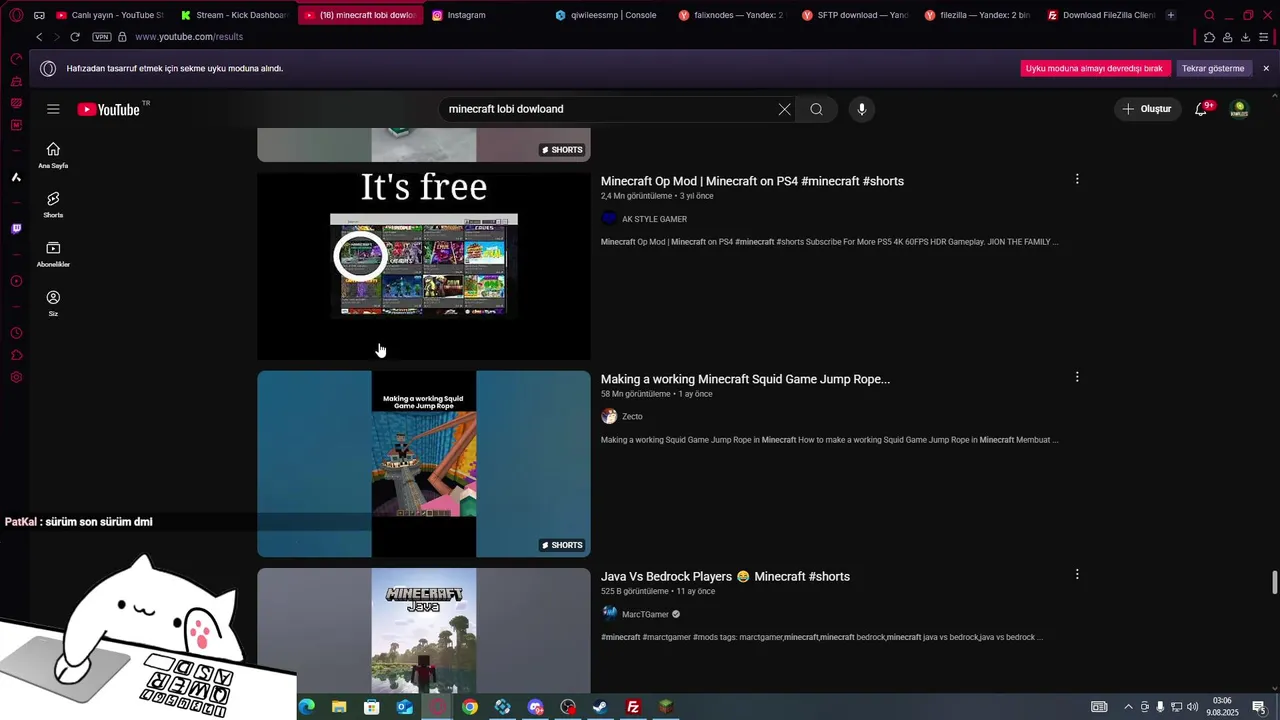The width and height of the screenshot is (1280, 720).
Task: Open the MarcTGamer channel link
Action: [645, 614]
